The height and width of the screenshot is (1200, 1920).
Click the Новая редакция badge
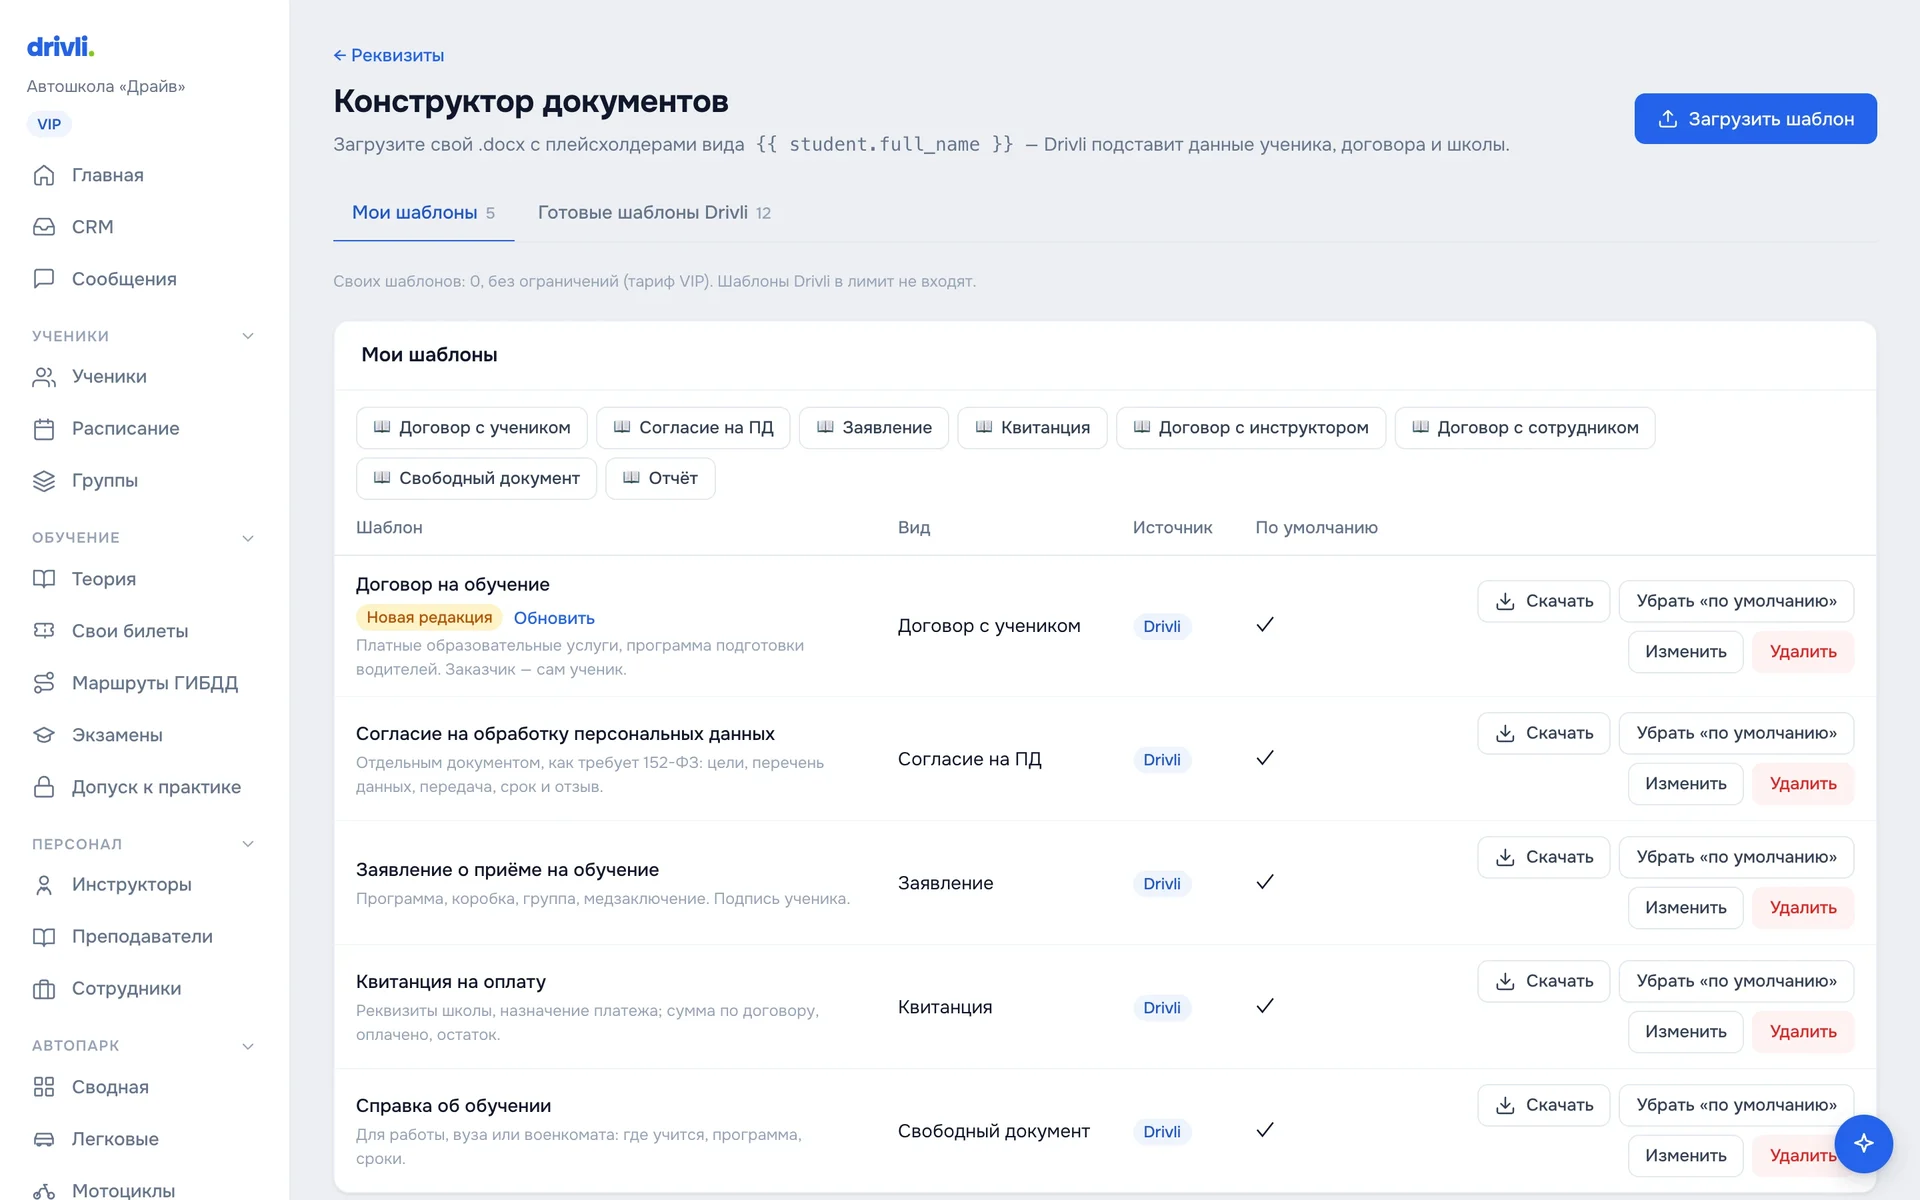coord(429,618)
